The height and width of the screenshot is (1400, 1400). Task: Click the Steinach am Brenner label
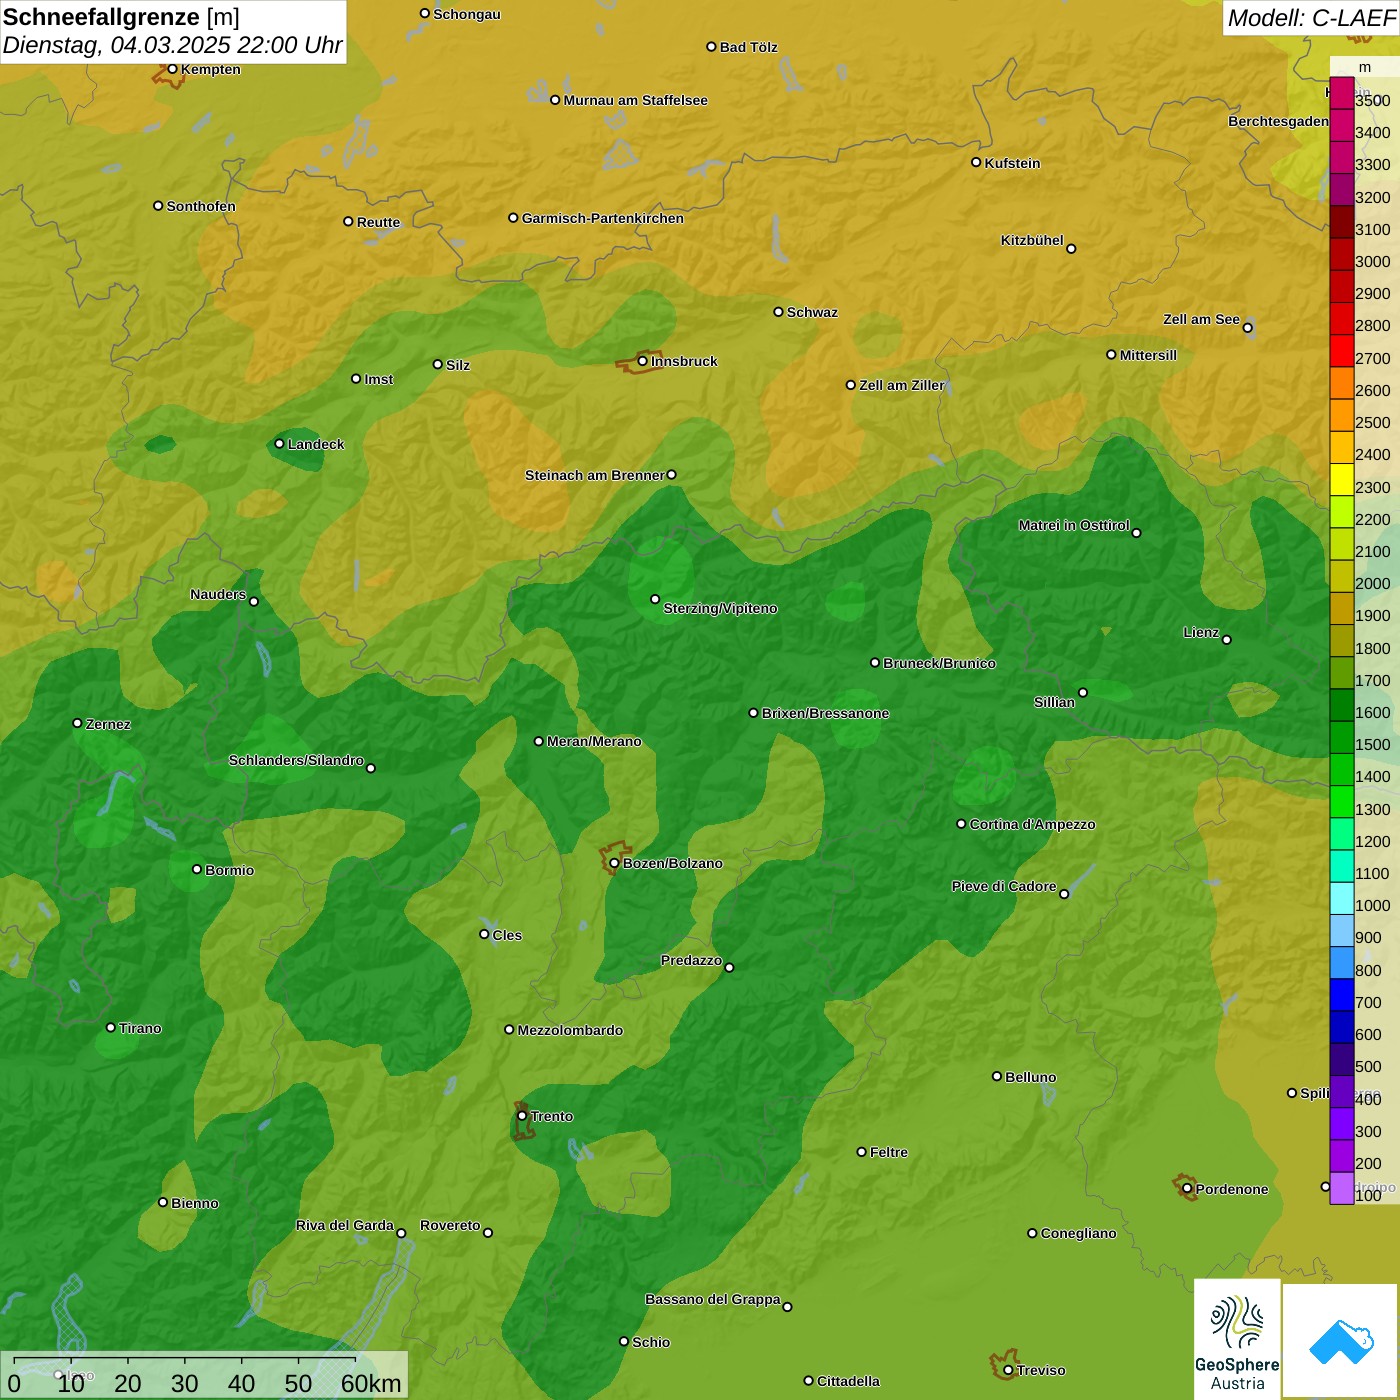(594, 475)
